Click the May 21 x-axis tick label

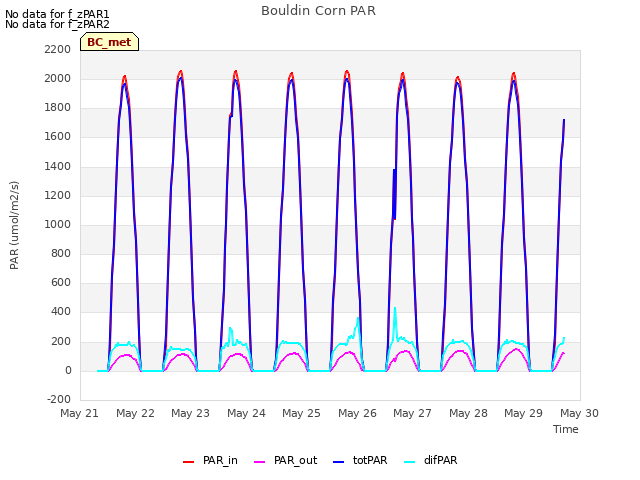pos(80,413)
